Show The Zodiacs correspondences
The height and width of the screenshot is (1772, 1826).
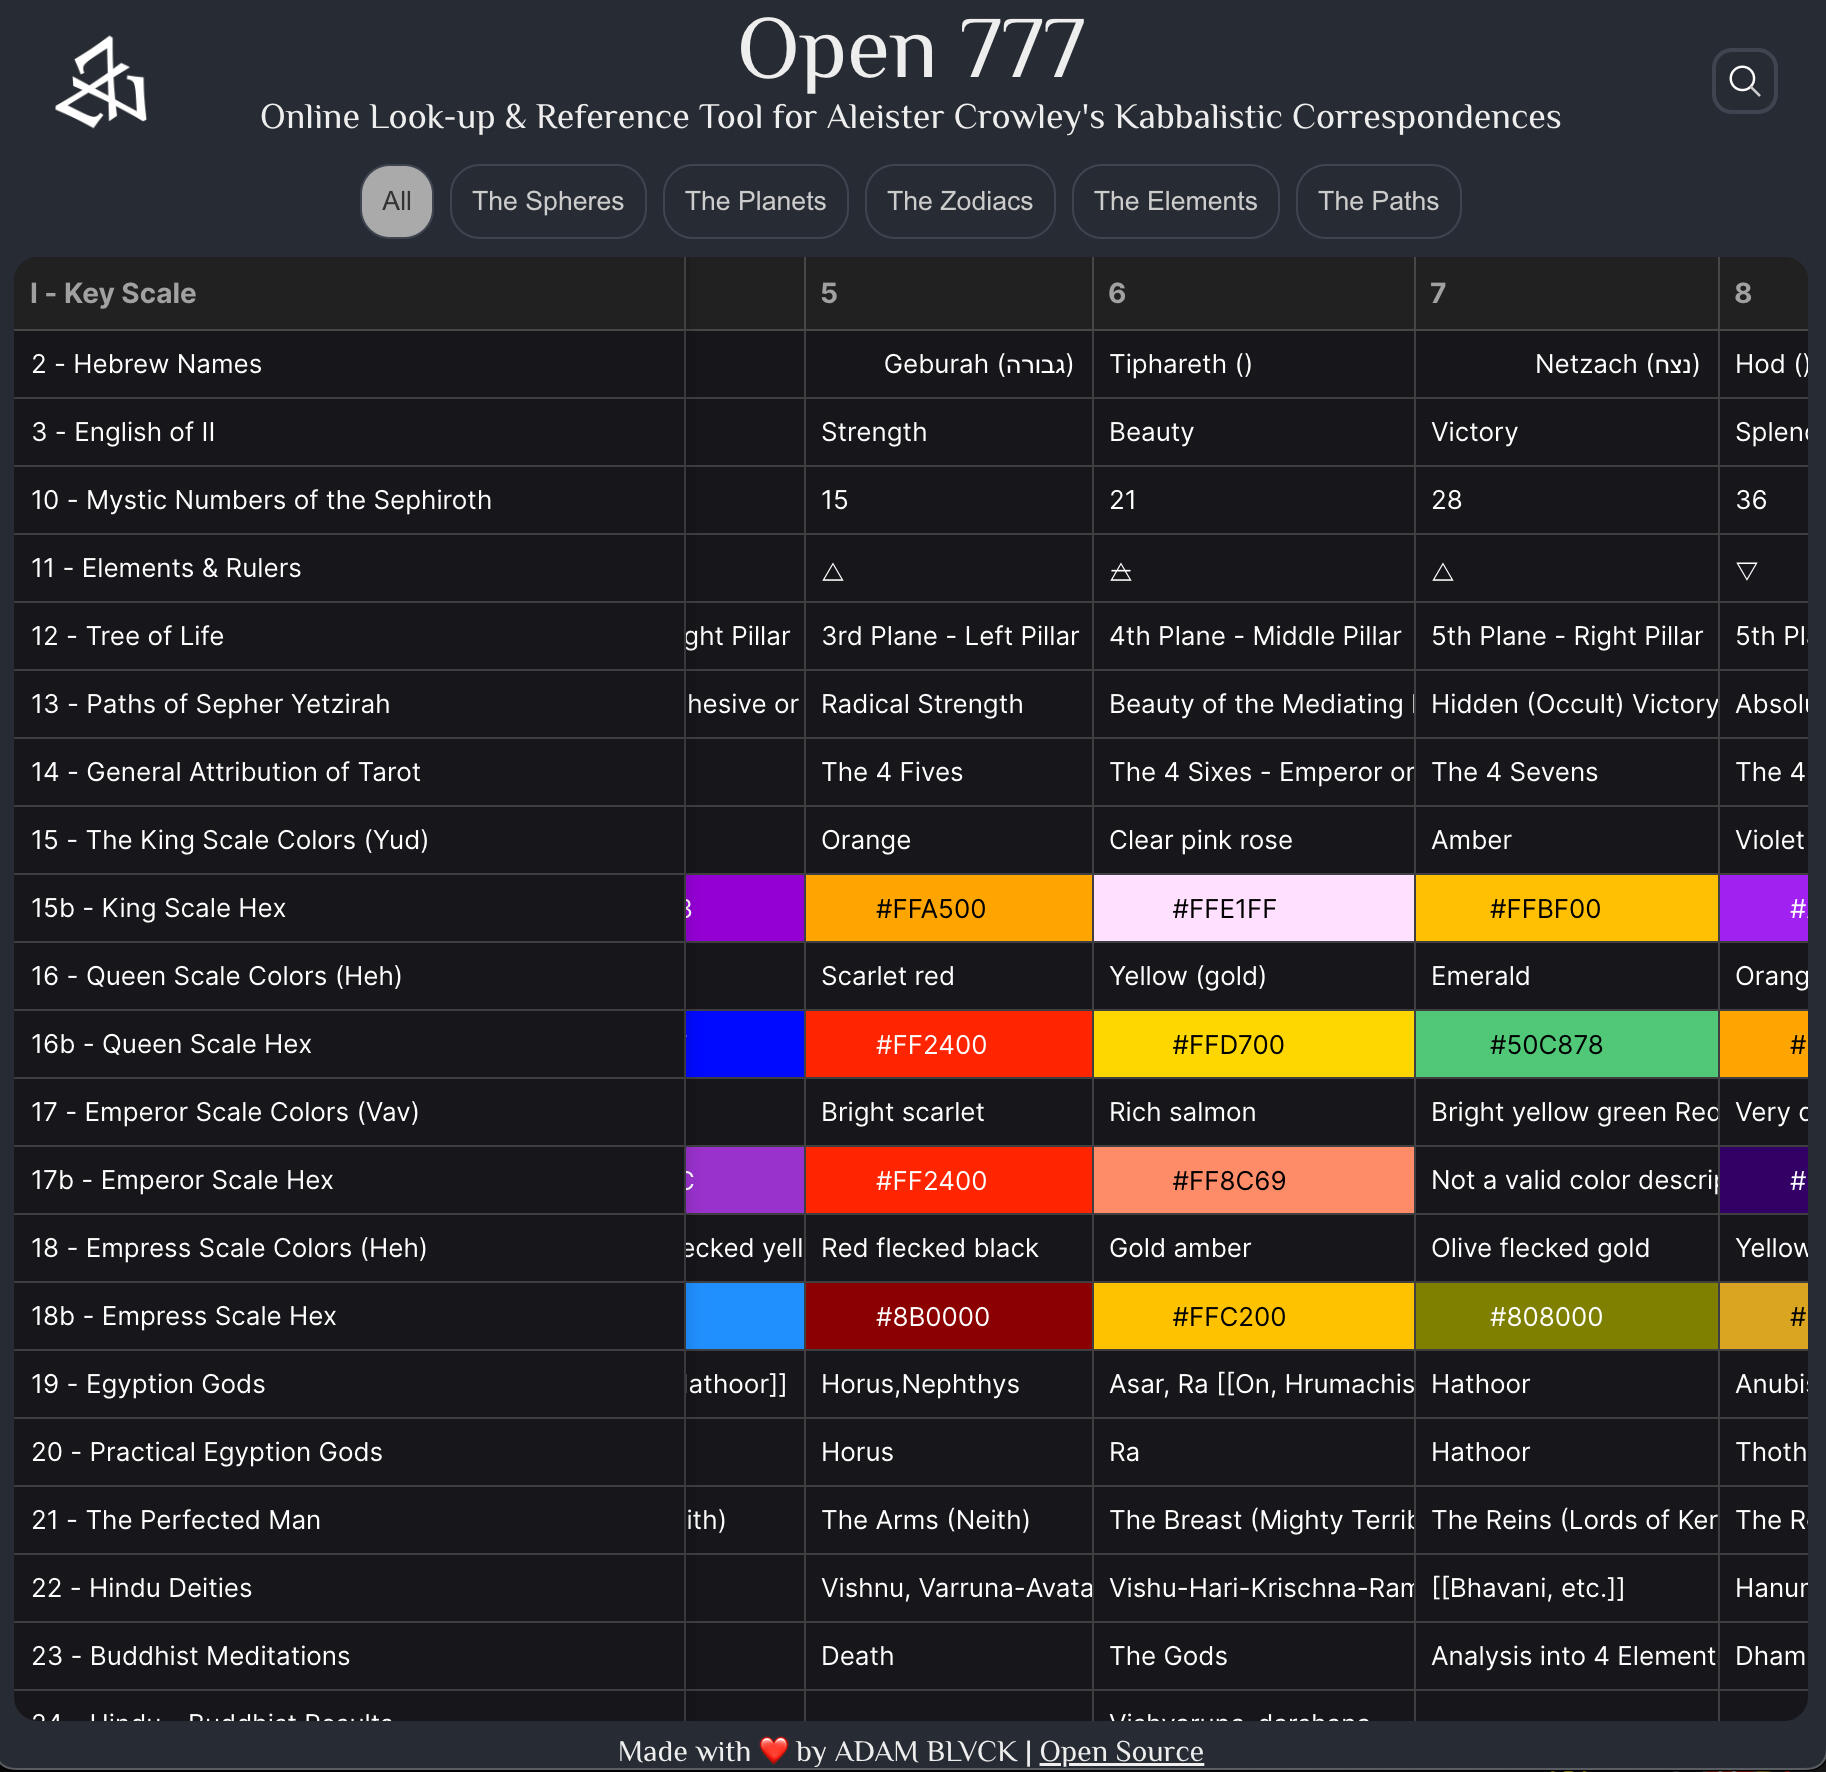point(959,201)
